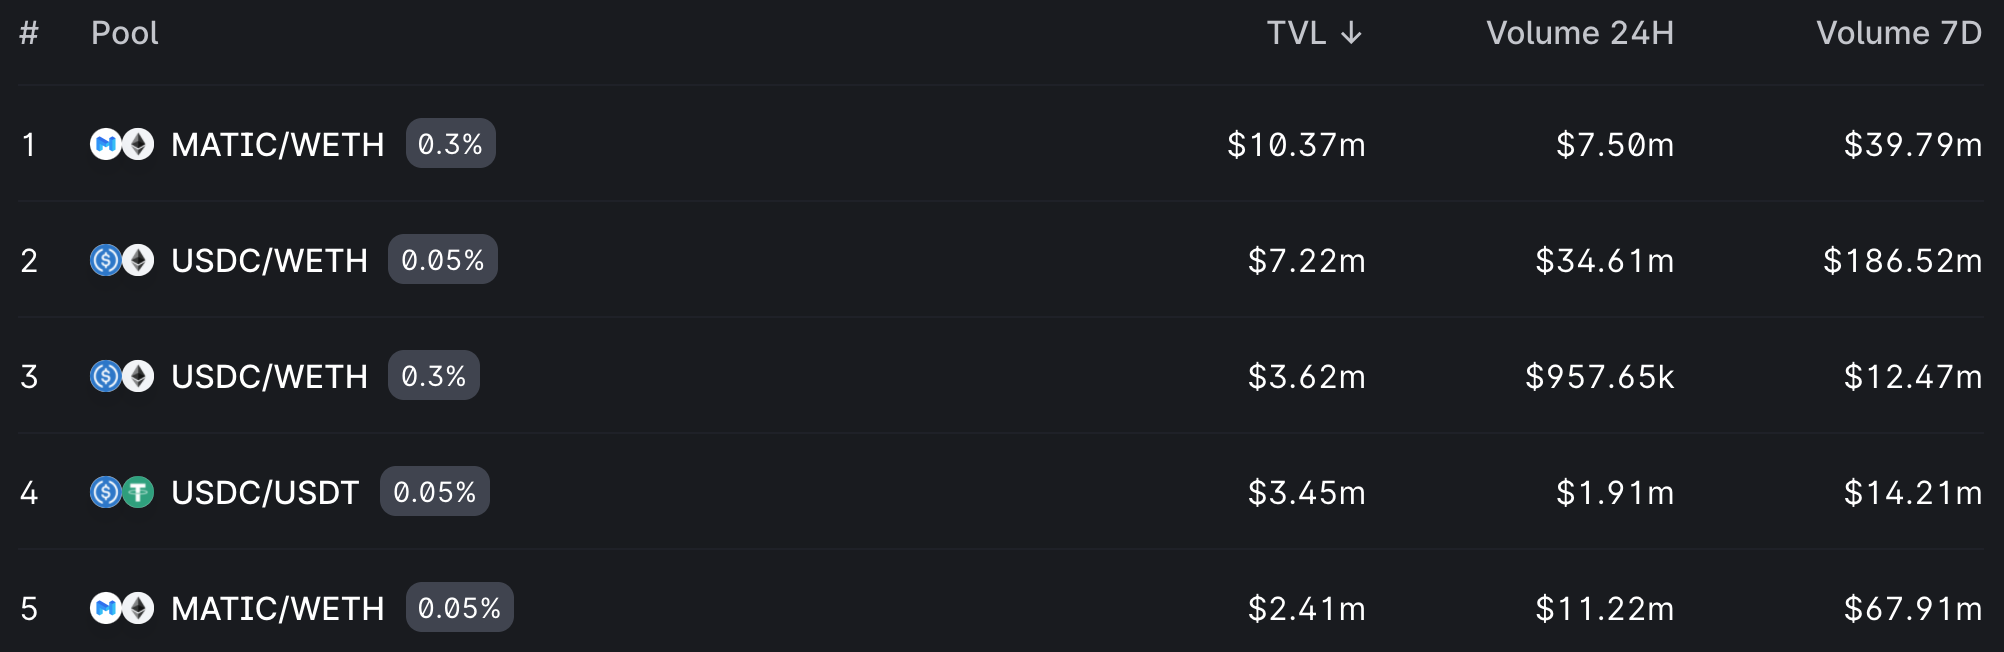Click the WETH token icon in row 1
Viewport: 2004px width, 652px height.
click(x=138, y=144)
